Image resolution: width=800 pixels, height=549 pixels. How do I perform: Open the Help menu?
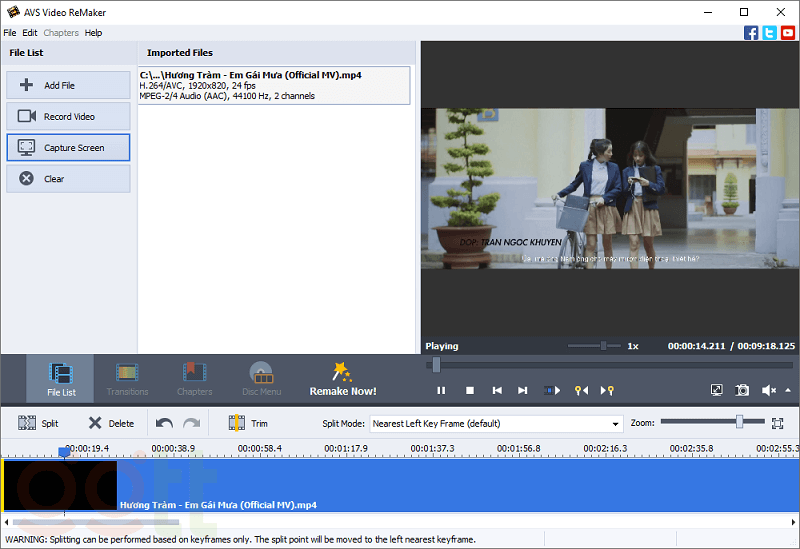(93, 33)
